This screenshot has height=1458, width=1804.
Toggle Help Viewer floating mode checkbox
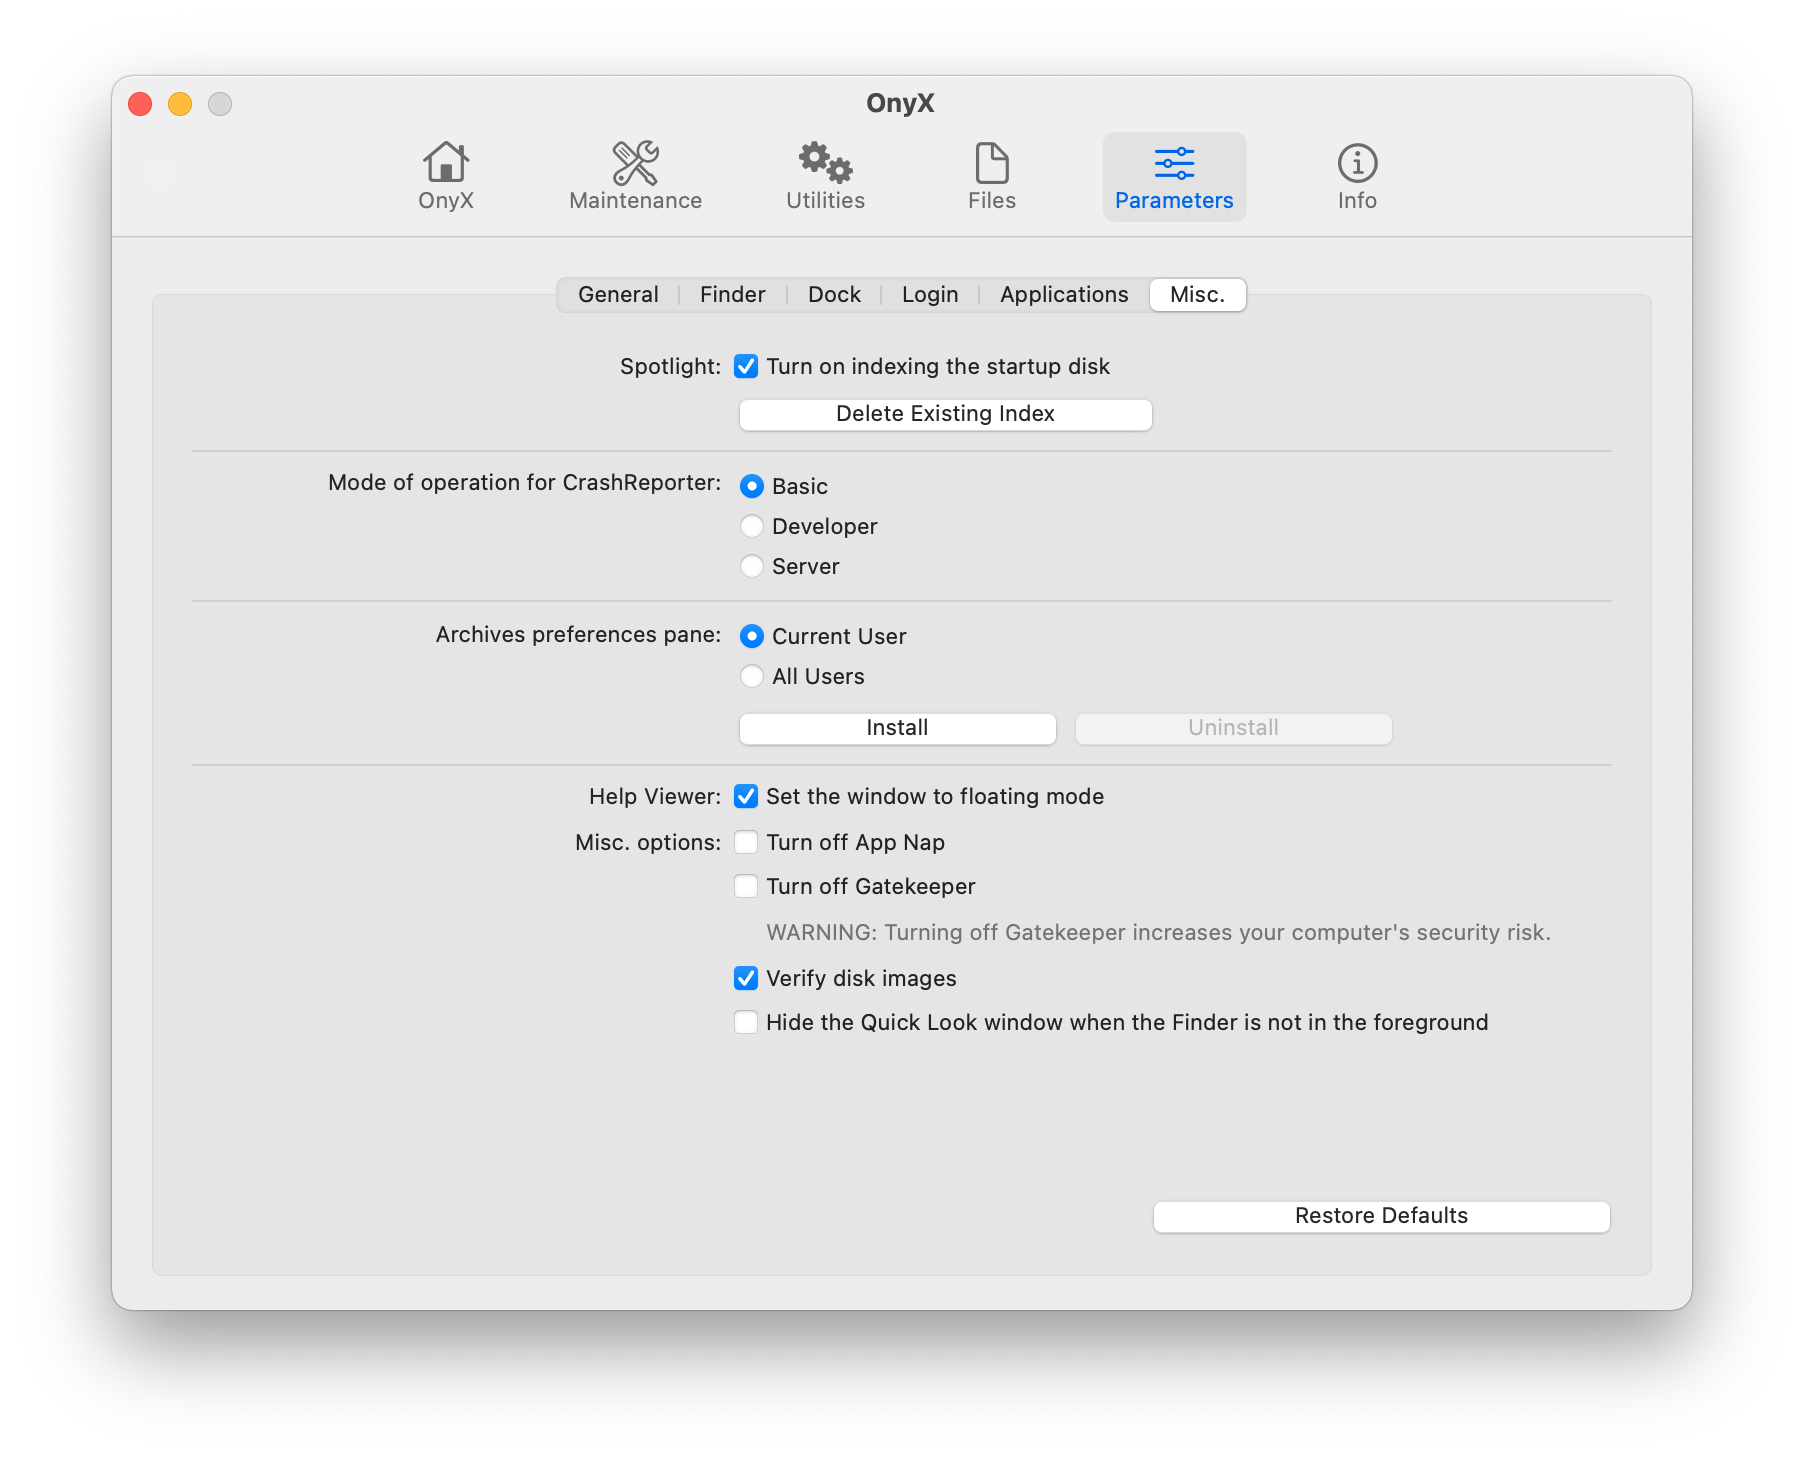pos(746,797)
